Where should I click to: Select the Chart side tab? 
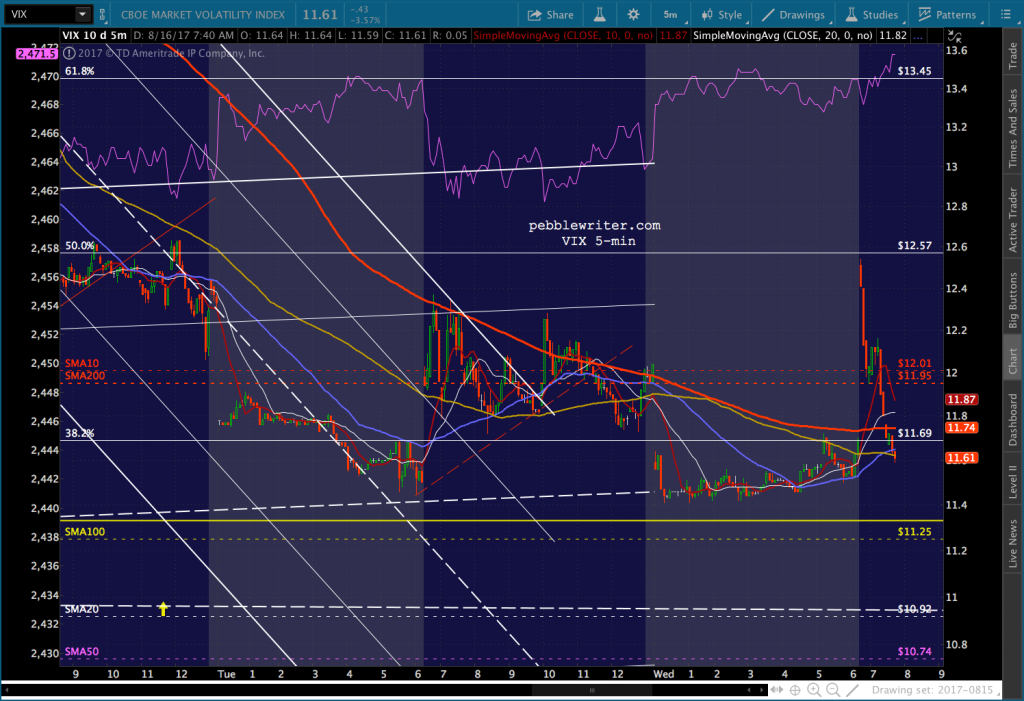coord(1013,360)
